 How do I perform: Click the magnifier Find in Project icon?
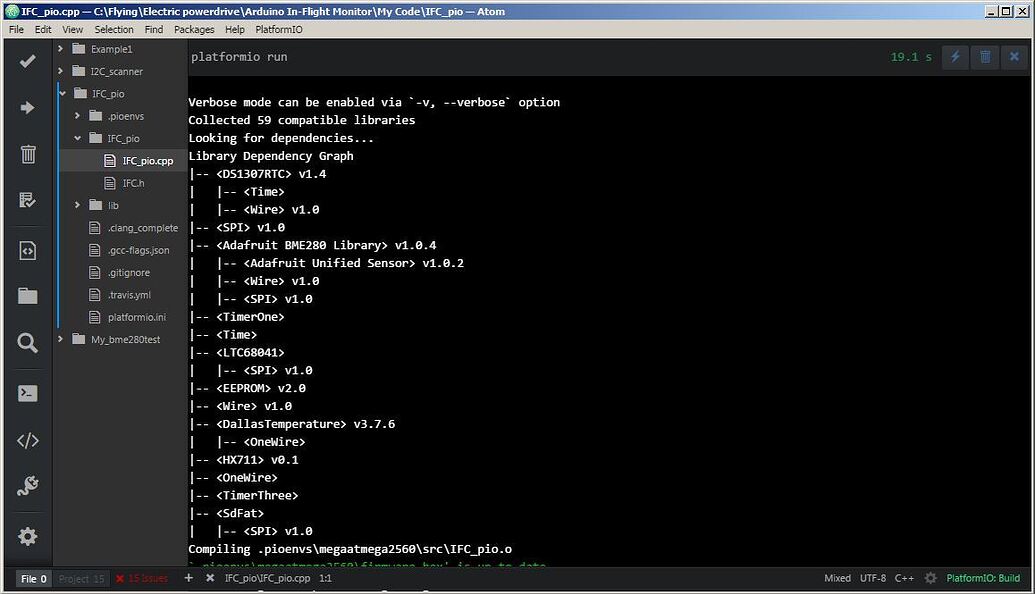pos(28,343)
